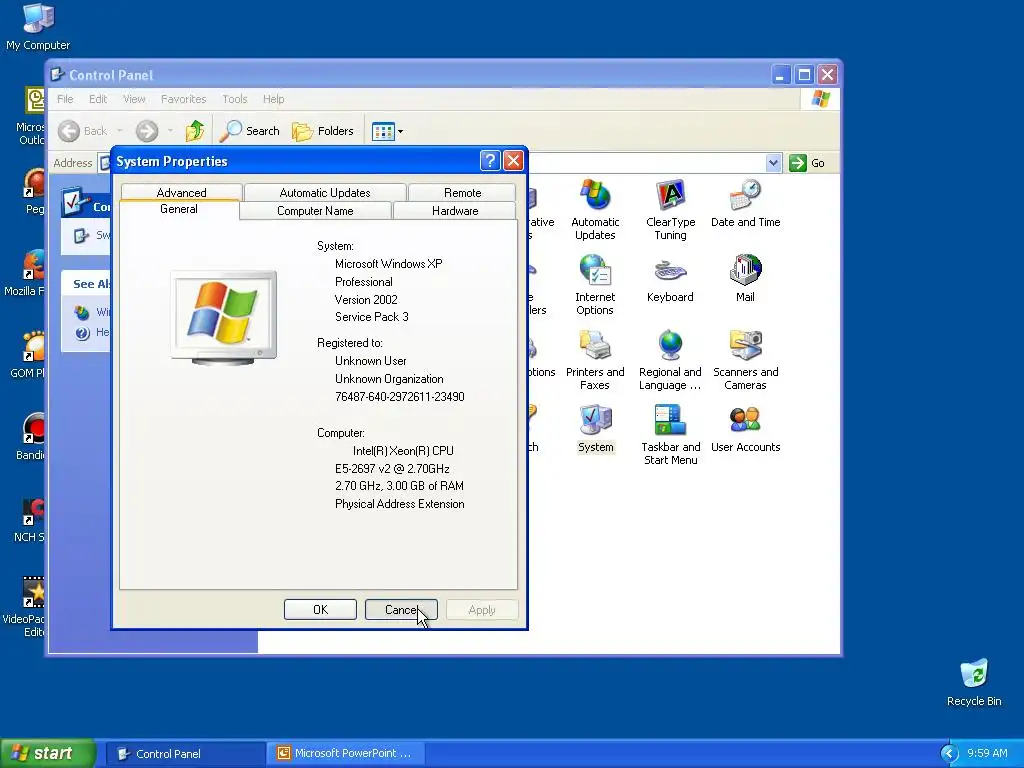Image resolution: width=1024 pixels, height=768 pixels.
Task: Select the System icon in Control Panel
Action: [x=595, y=428]
